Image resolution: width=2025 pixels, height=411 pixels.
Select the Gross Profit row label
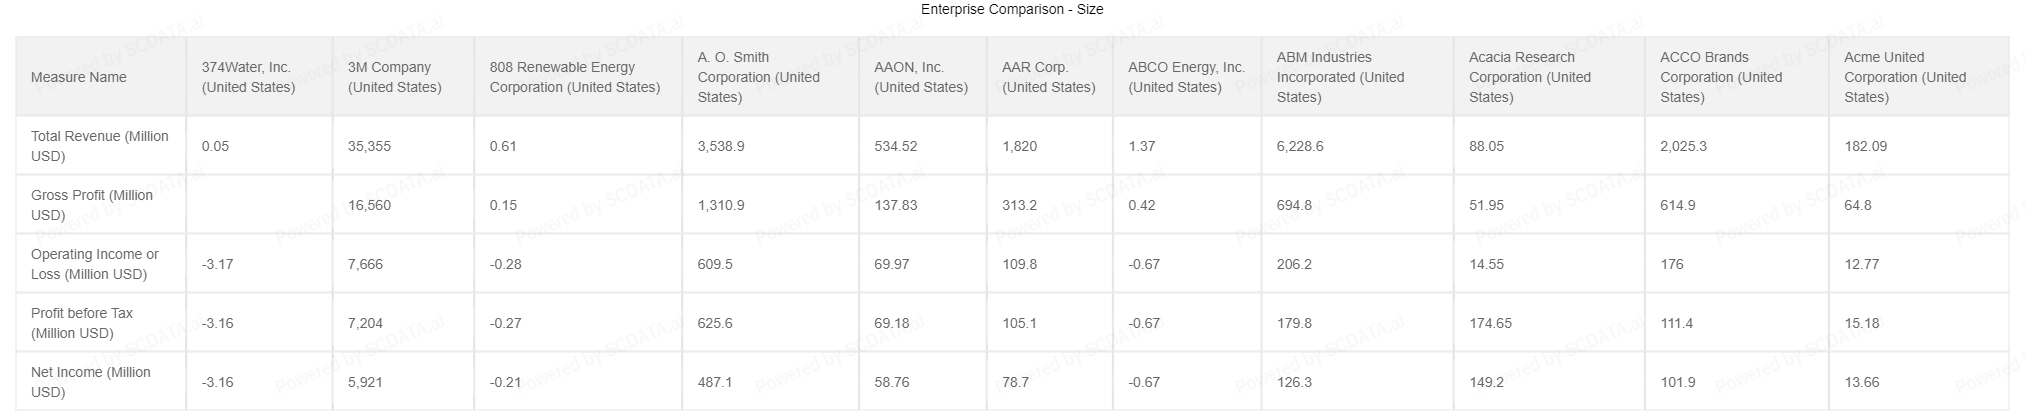(92, 205)
